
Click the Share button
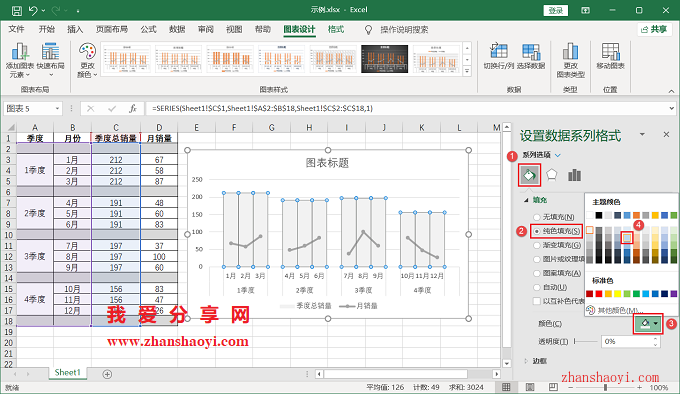coord(654,29)
